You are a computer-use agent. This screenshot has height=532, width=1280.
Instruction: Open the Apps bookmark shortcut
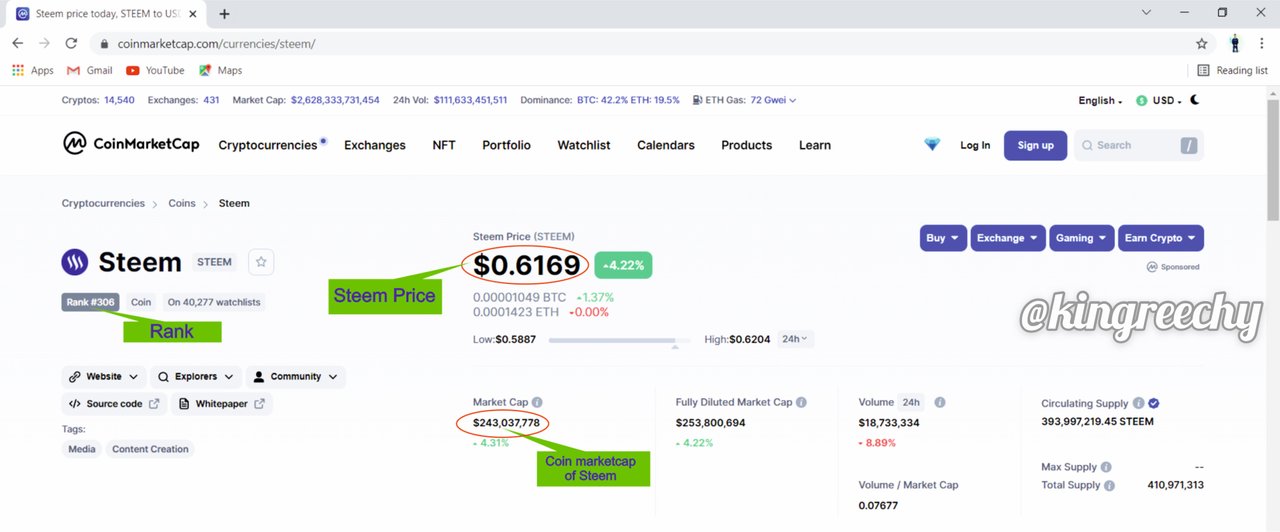point(32,70)
